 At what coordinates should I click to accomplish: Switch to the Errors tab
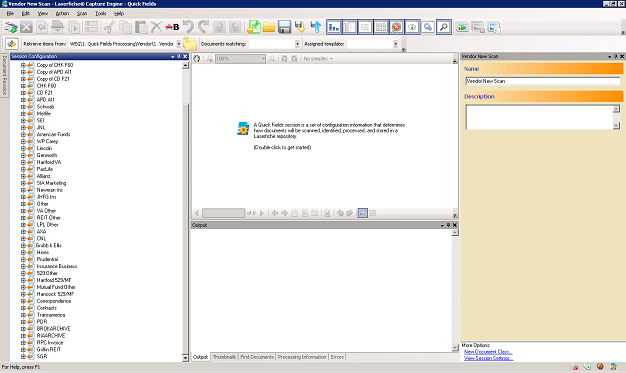click(337, 357)
